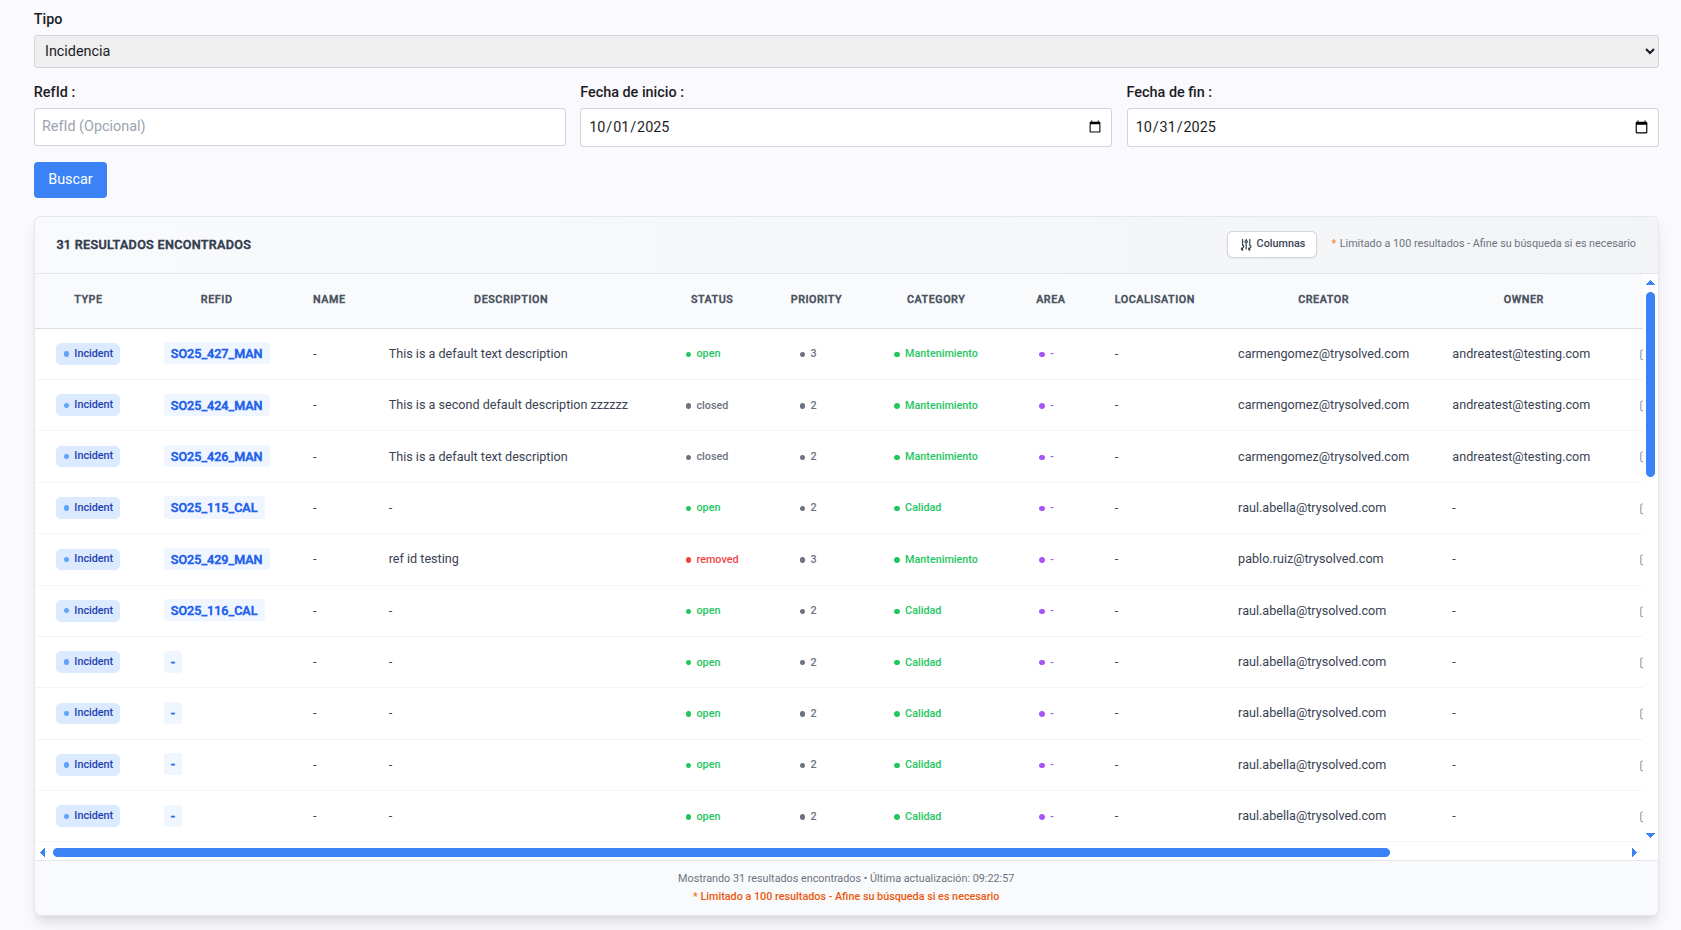Click the PRIORITY column header
1681x930 pixels.
(x=815, y=299)
